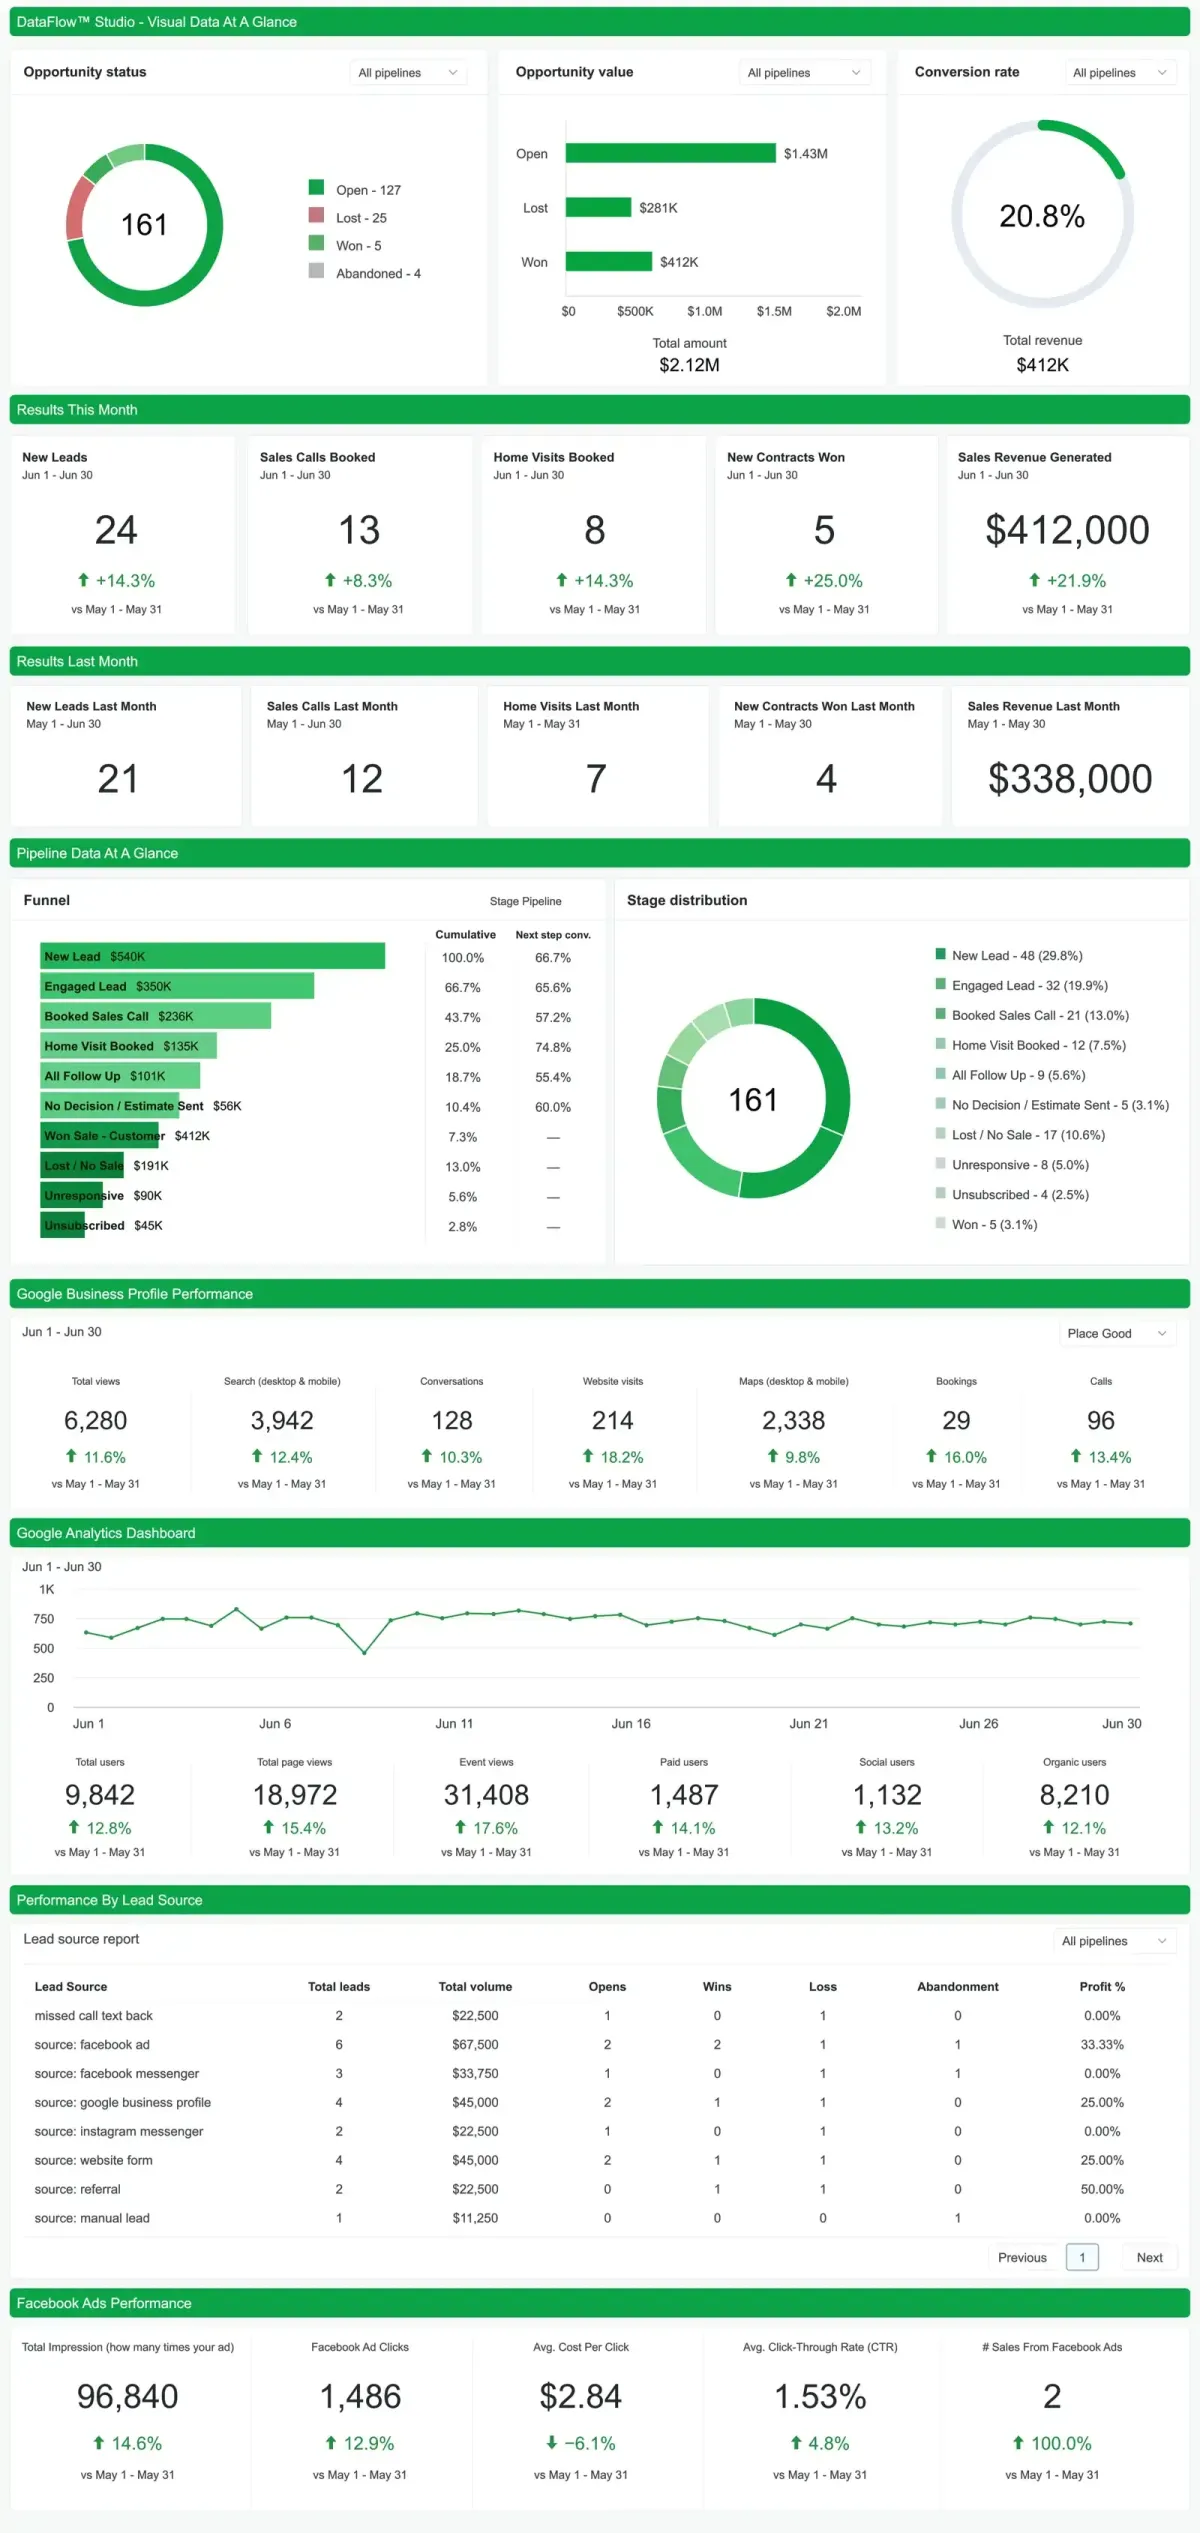Image resolution: width=1200 pixels, height=2533 pixels.
Task: Open the Opportunity status All pipelines dropdown
Action: (x=408, y=73)
